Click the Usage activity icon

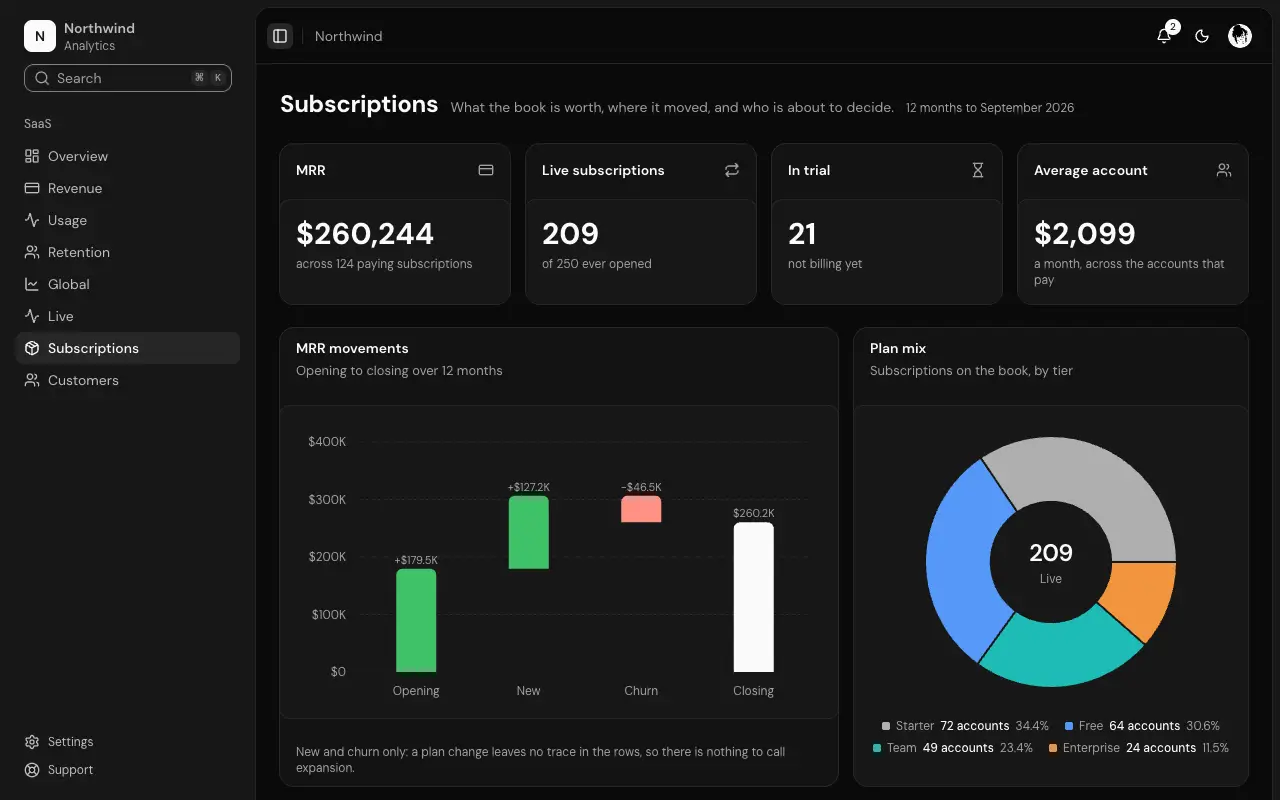(x=32, y=220)
